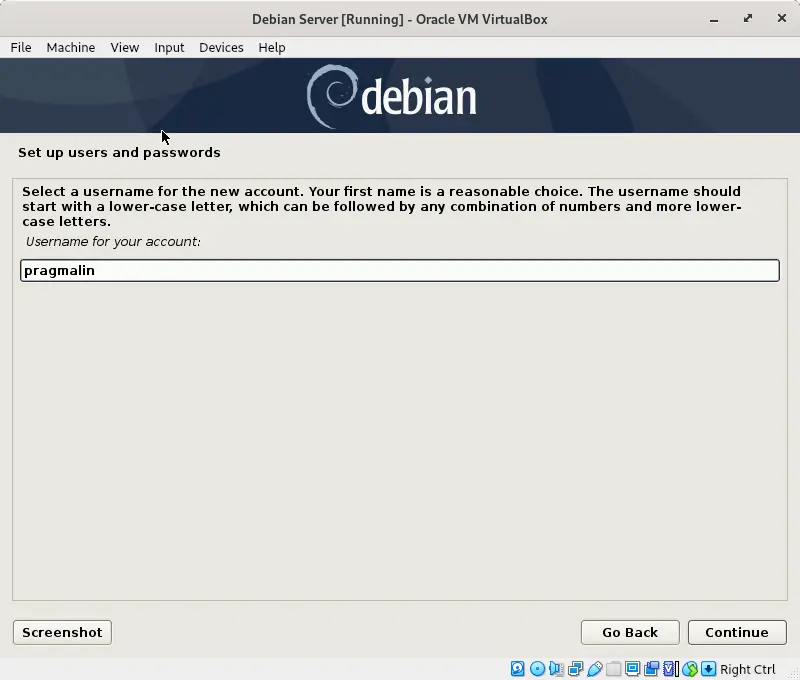800x680 pixels.
Task: Click the CPU virtualization status icon
Action: [670, 668]
